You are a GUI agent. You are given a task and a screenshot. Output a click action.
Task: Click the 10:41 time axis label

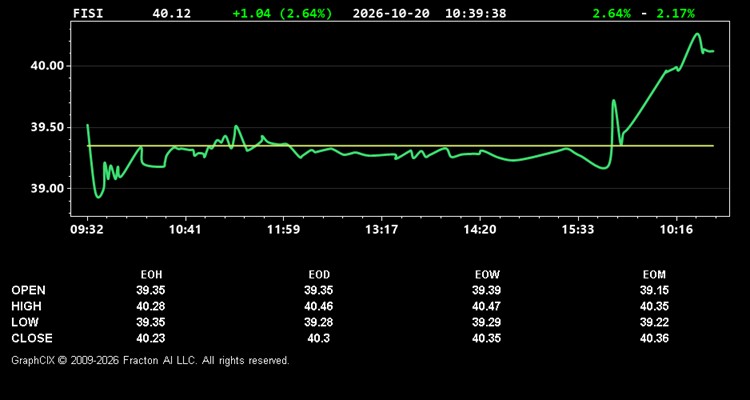(x=185, y=230)
